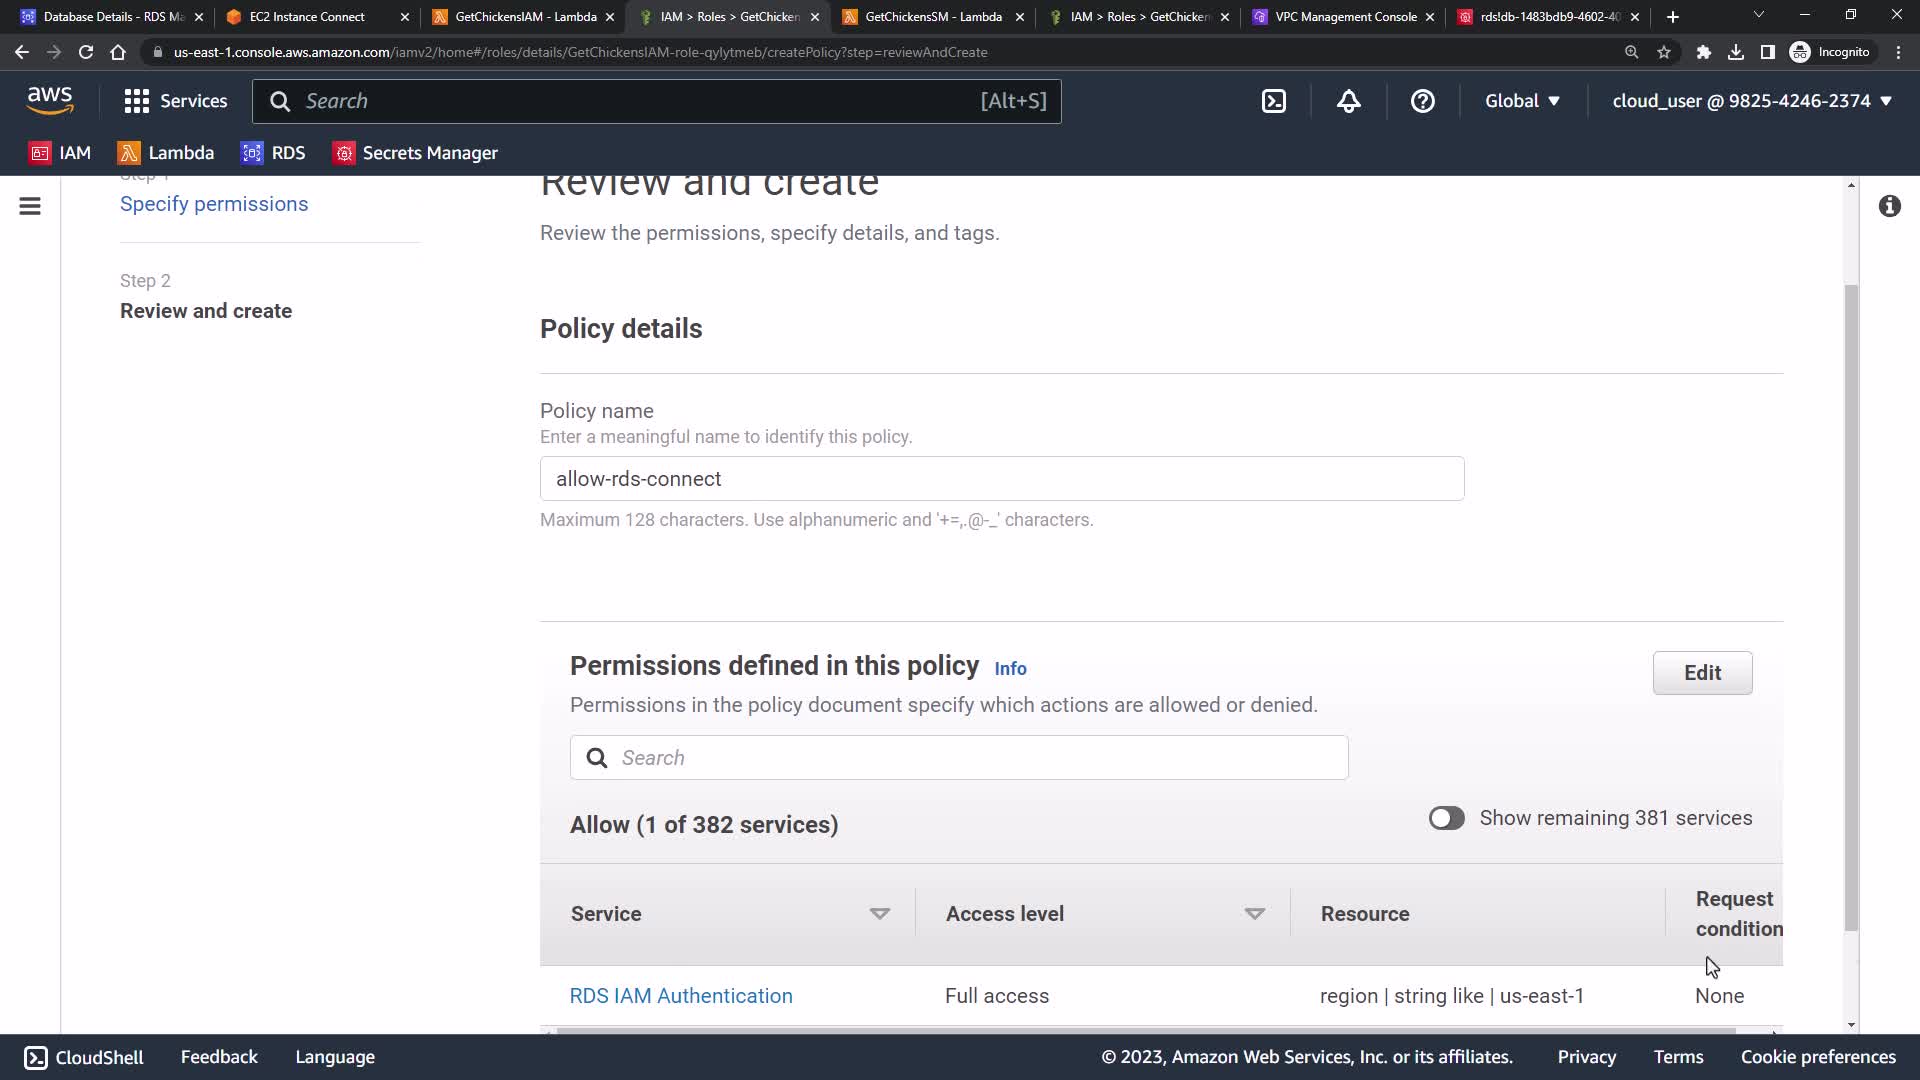Click the Policy name input field

click(x=1002, y=479)
